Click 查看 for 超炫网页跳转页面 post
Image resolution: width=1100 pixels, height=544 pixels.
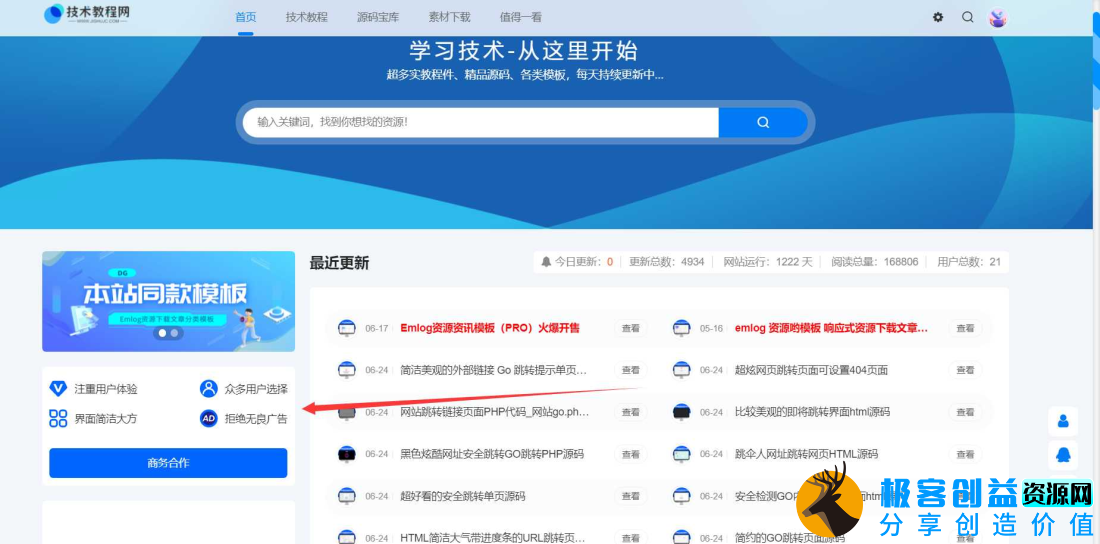pyautogui.click(x=965, y=370)
